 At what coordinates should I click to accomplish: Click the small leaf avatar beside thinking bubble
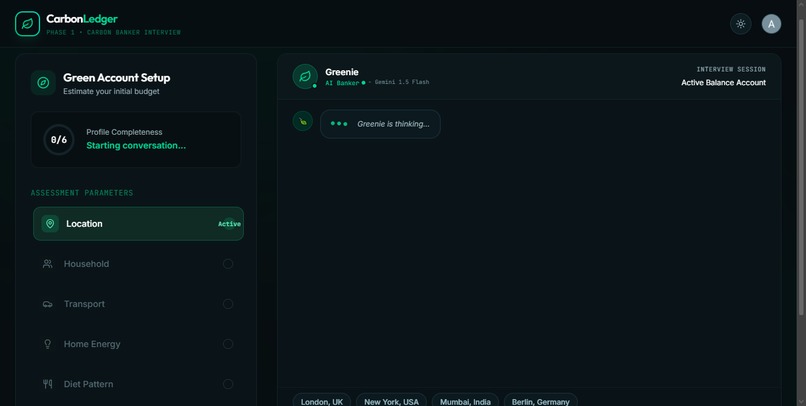[303, 121]
